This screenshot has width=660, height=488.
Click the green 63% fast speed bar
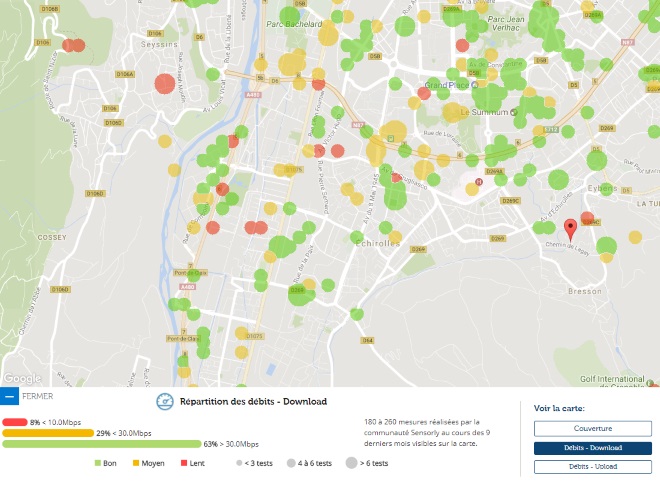(x=102, y=444)
